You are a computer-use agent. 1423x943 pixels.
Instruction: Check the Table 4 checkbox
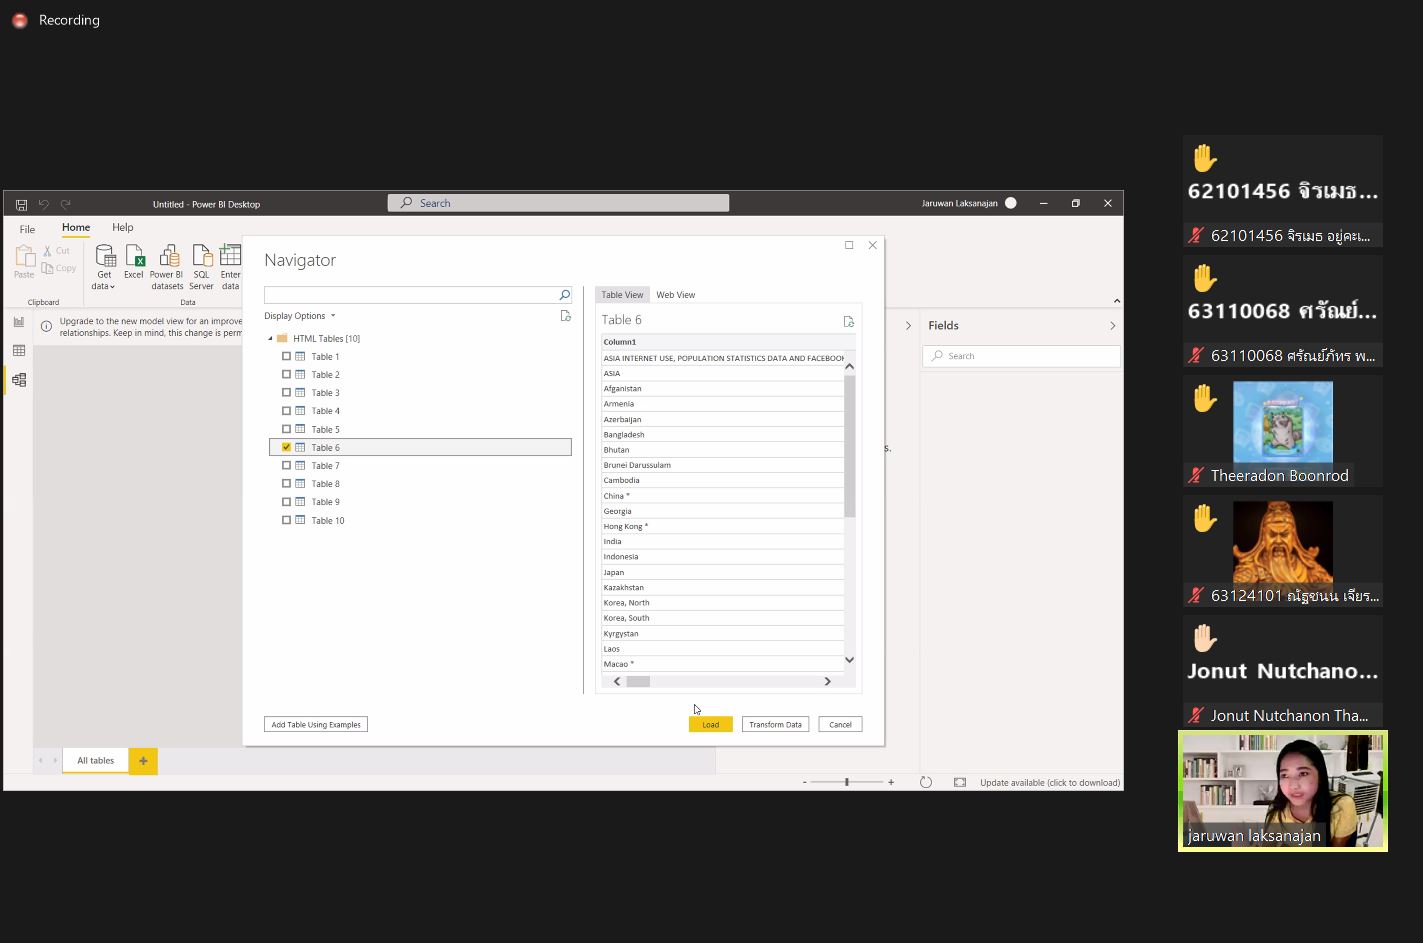coord(286,411)
